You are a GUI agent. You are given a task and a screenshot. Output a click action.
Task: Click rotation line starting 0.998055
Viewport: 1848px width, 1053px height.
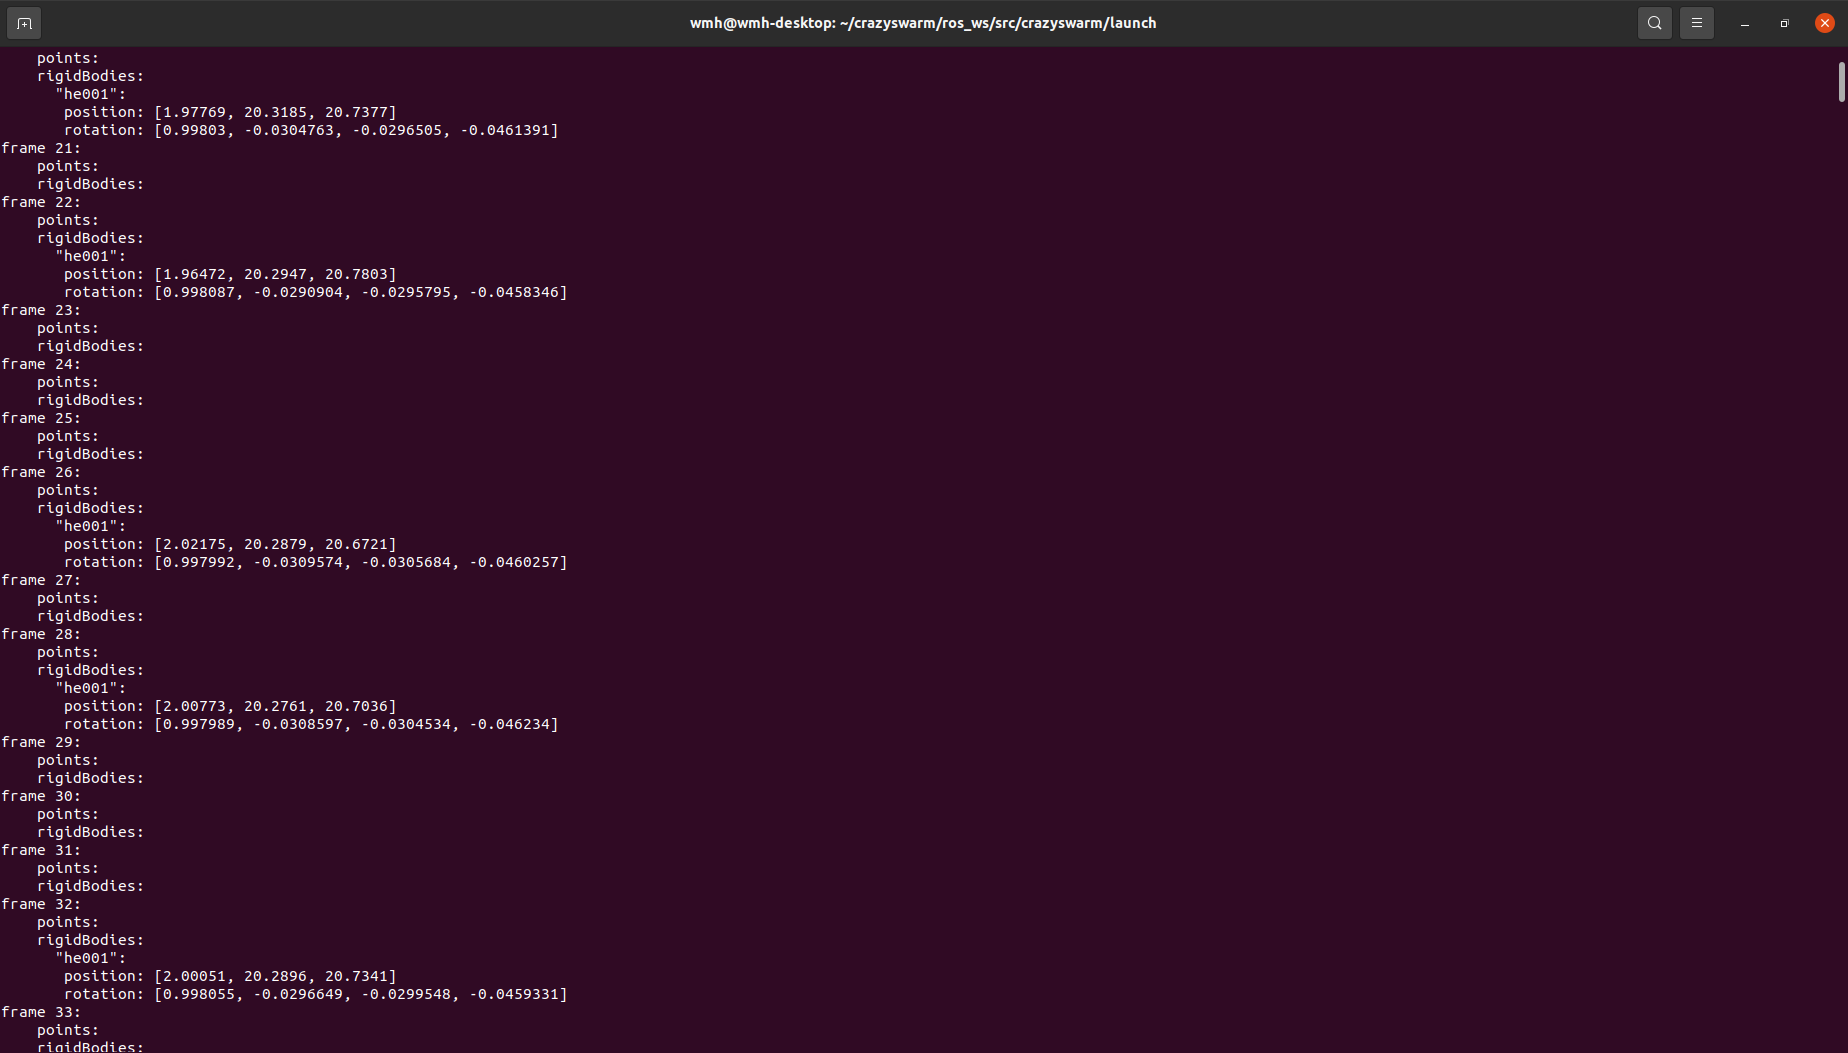point(316,994)
